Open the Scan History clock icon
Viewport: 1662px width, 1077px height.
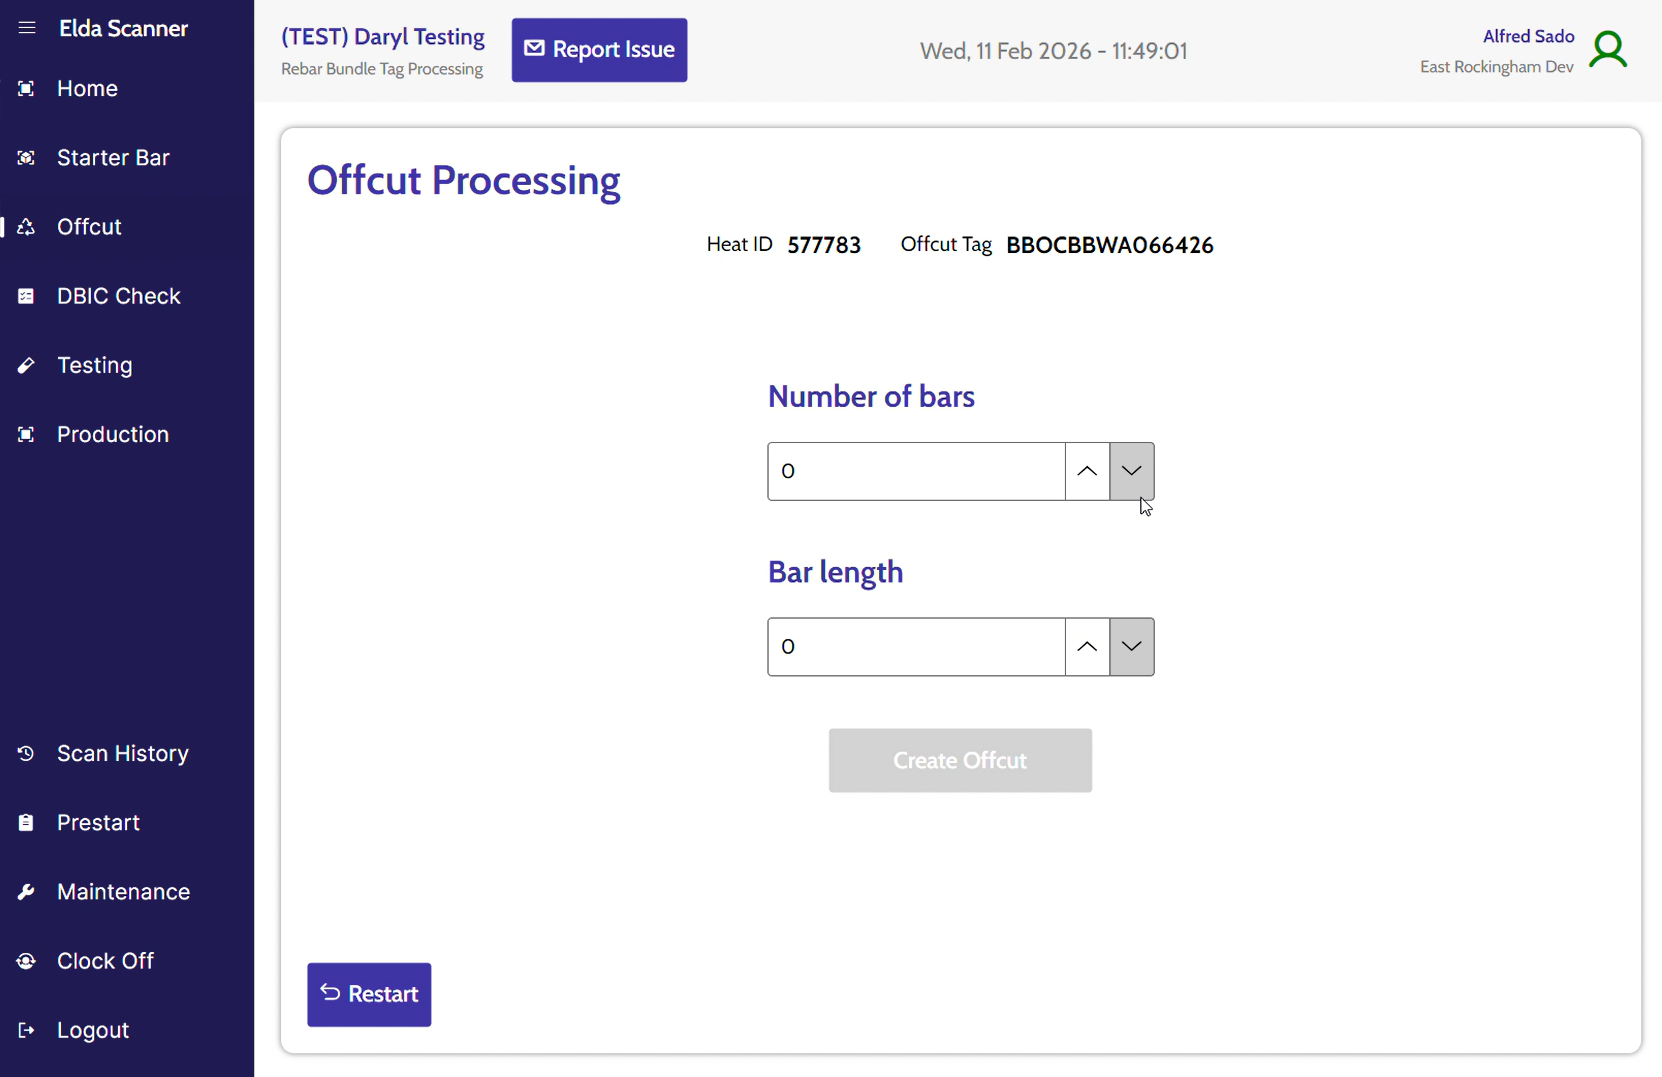[x=27, y=753]
